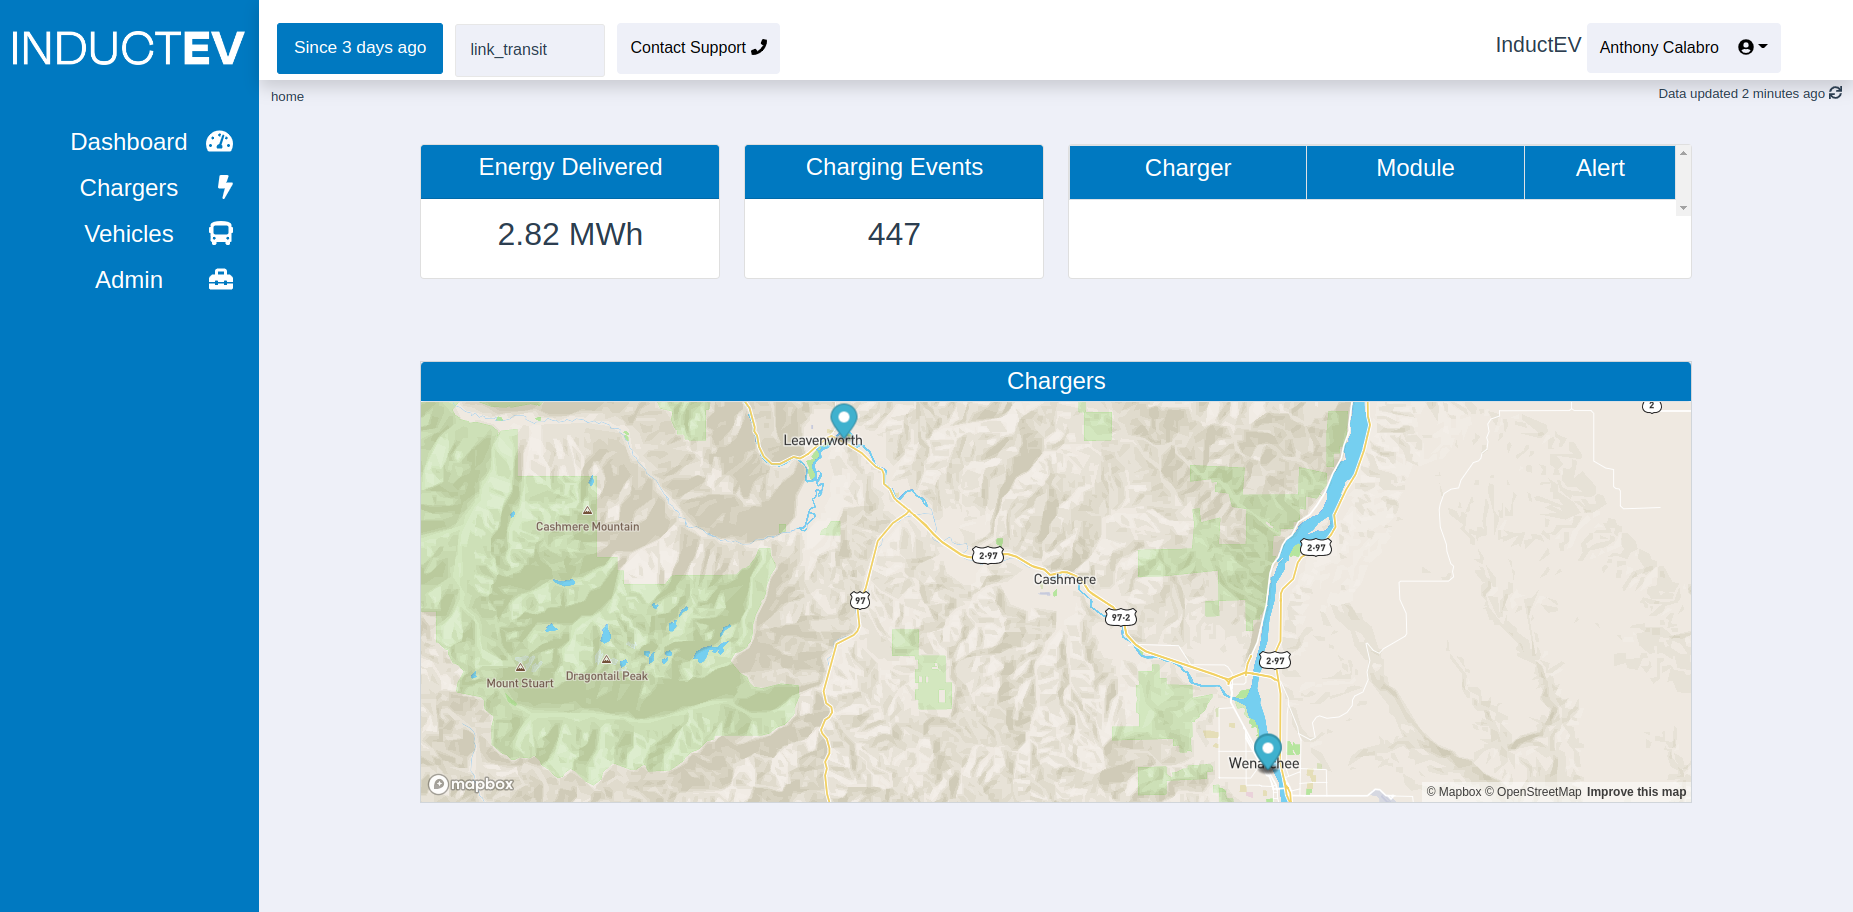Click the up arrow on the alerts scrollbar
Image resolution: width=1853 pixels, height=912 pixels.
[1684, 152]
